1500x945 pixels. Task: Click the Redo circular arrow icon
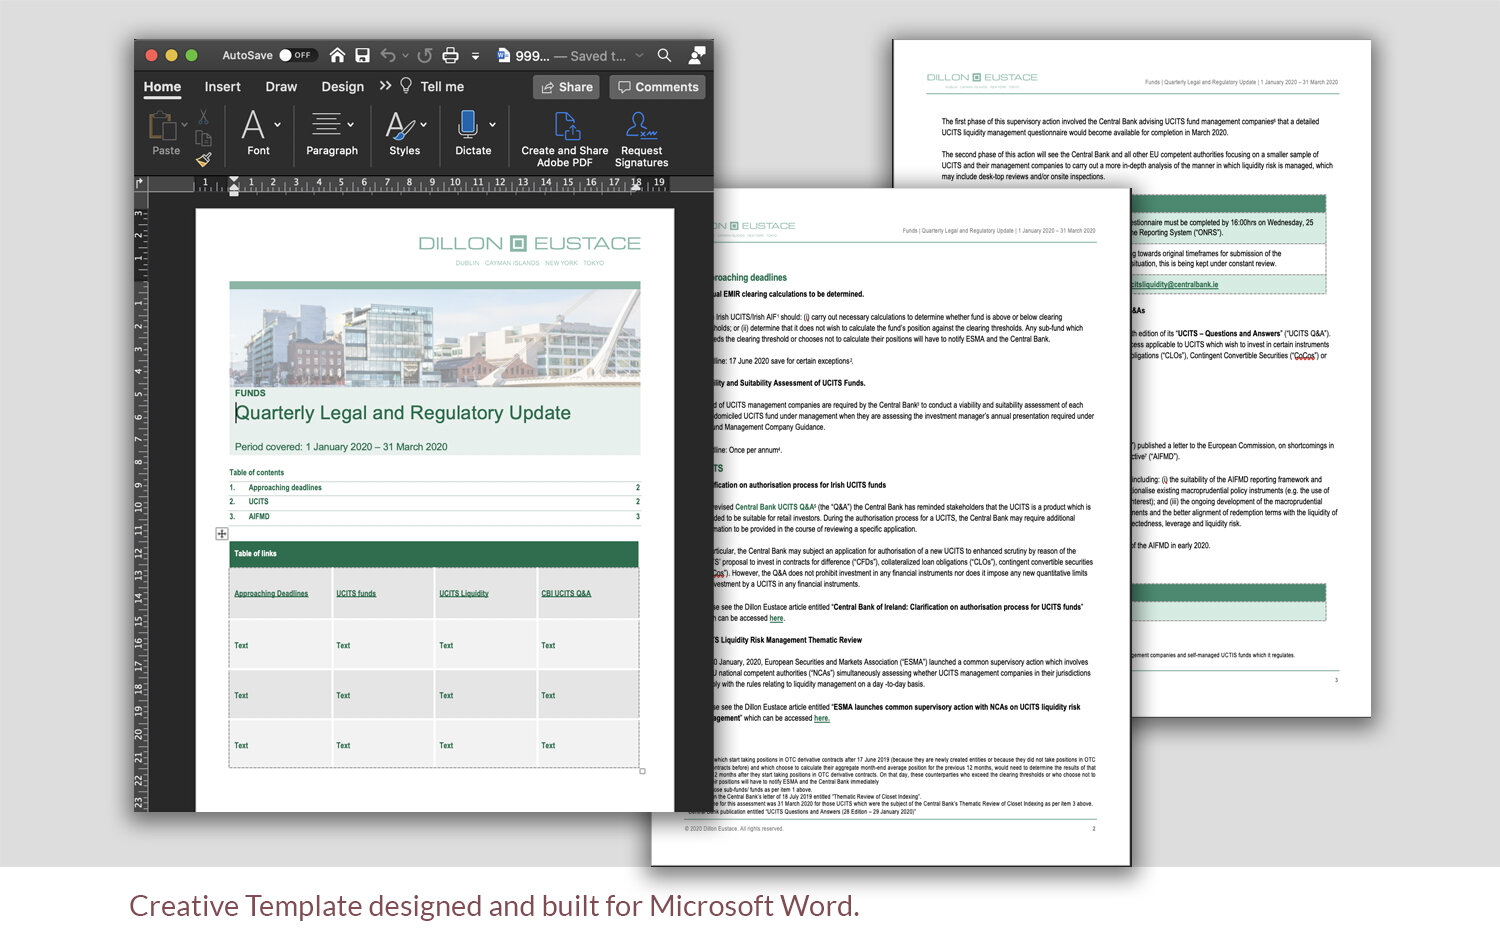click(425, 55)
